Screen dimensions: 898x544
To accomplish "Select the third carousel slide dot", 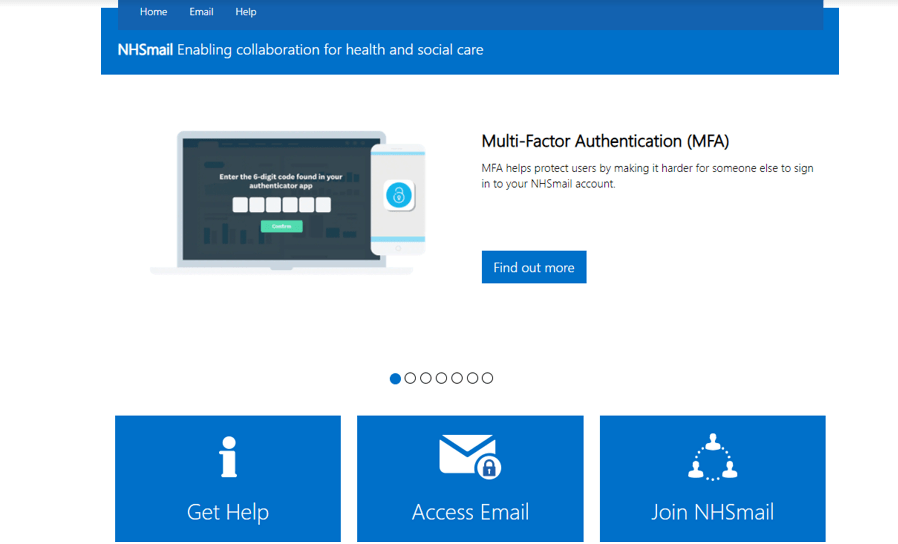I will click(426, 378).
